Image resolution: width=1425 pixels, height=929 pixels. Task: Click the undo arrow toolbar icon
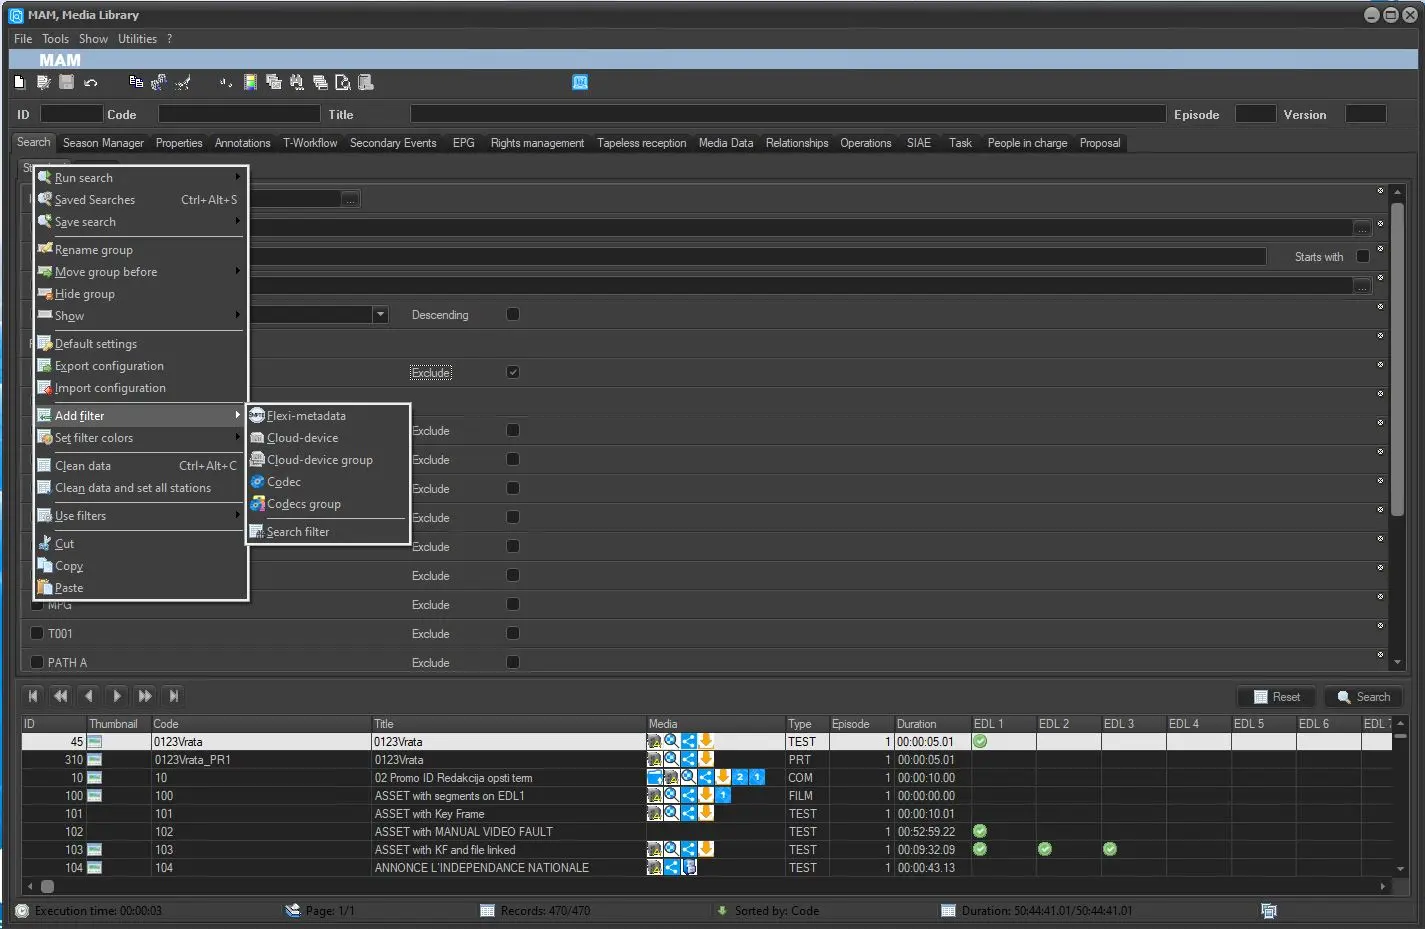91,82
